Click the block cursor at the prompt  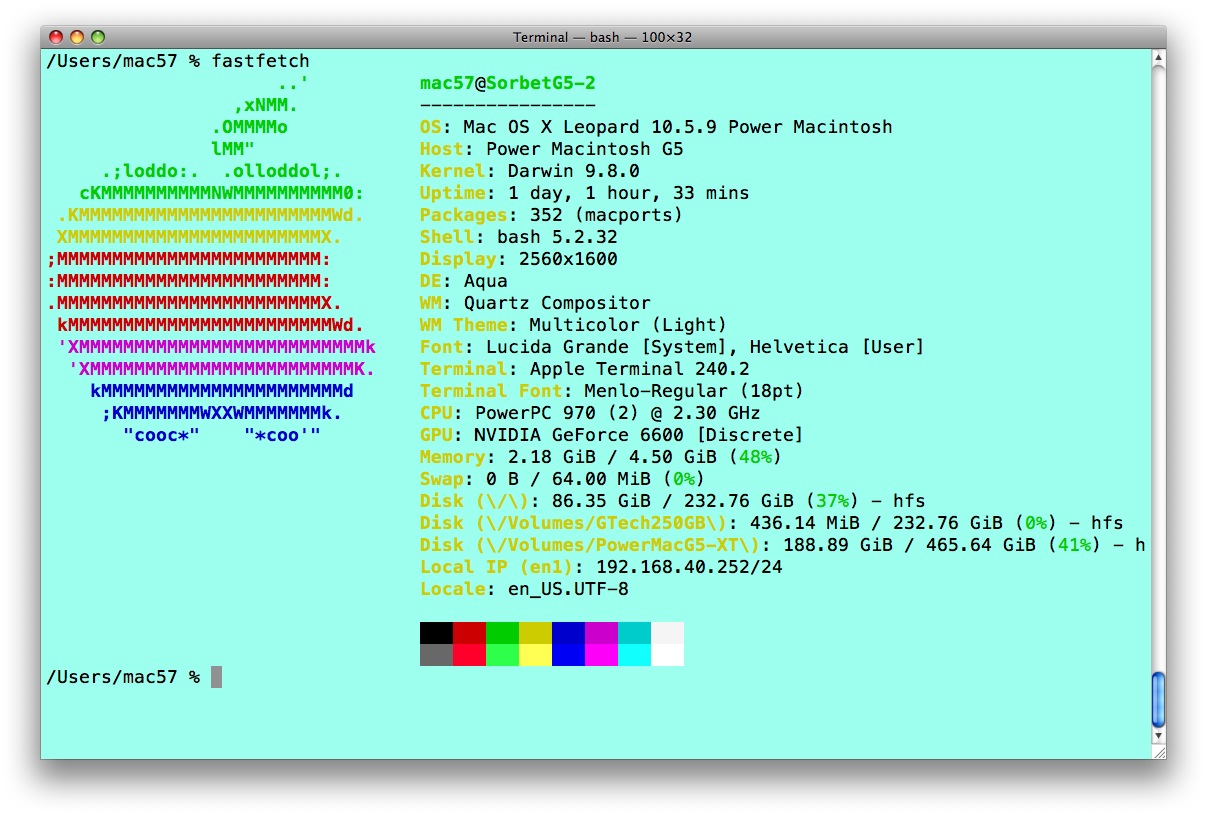[215, 677]
